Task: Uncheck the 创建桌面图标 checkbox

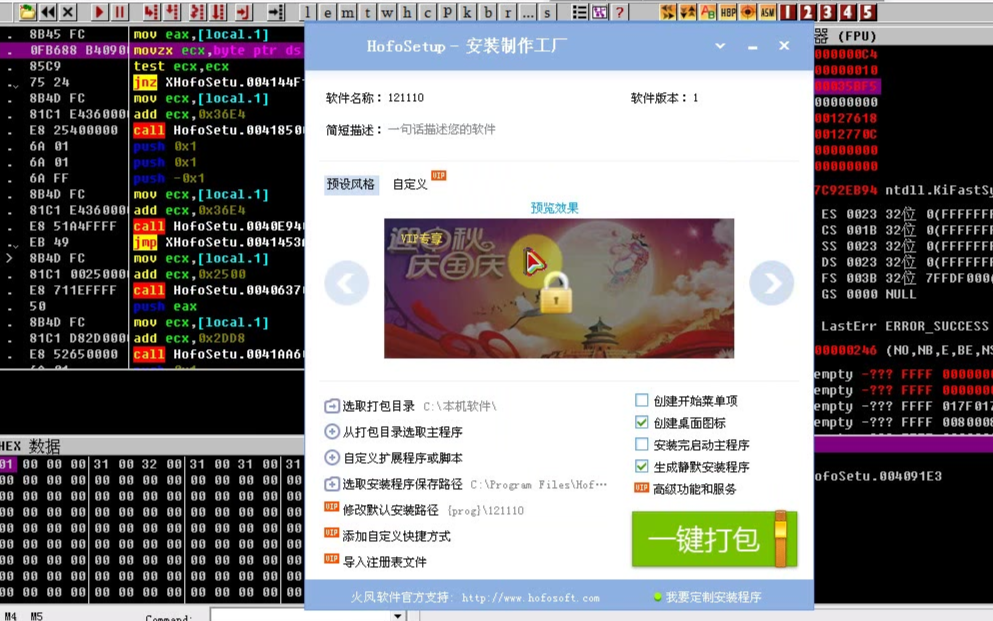Action: (642, 422)
